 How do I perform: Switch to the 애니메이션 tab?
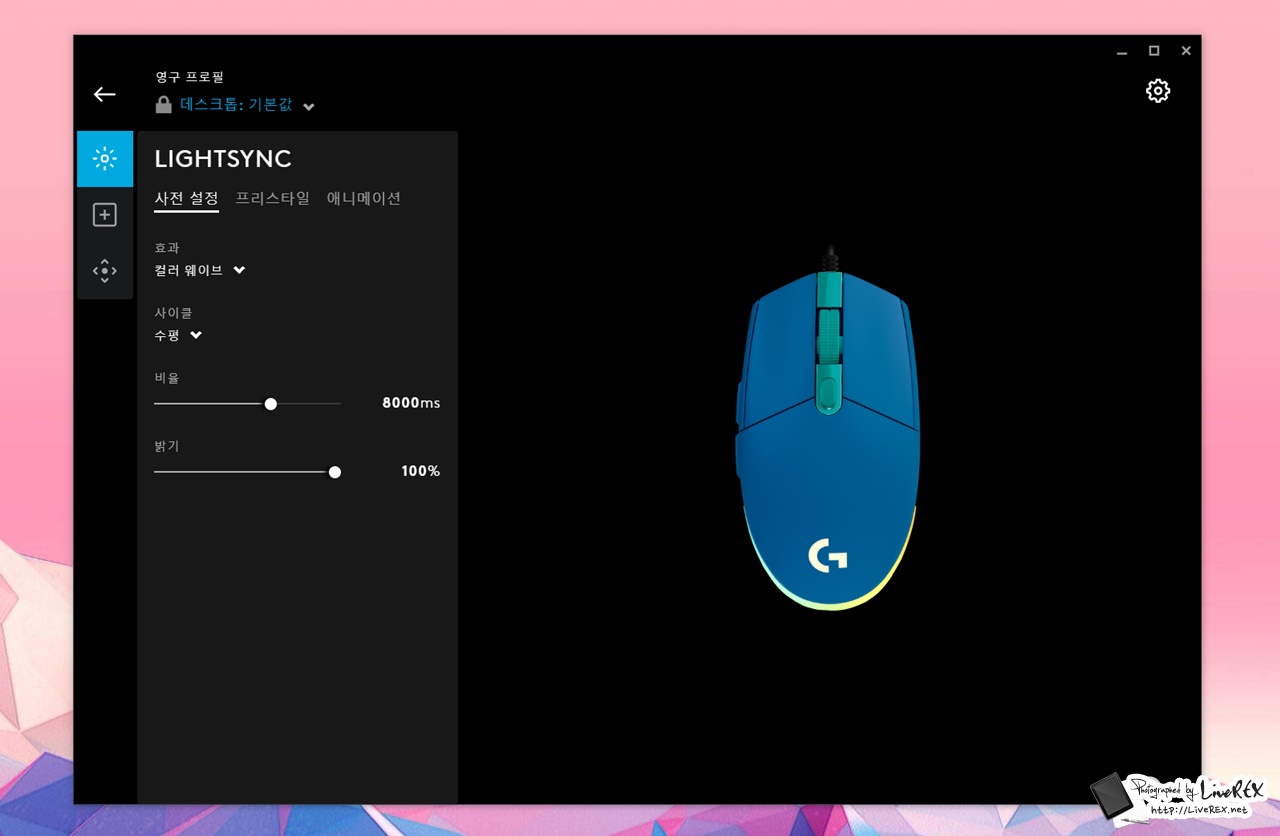(x=364, y=198)
